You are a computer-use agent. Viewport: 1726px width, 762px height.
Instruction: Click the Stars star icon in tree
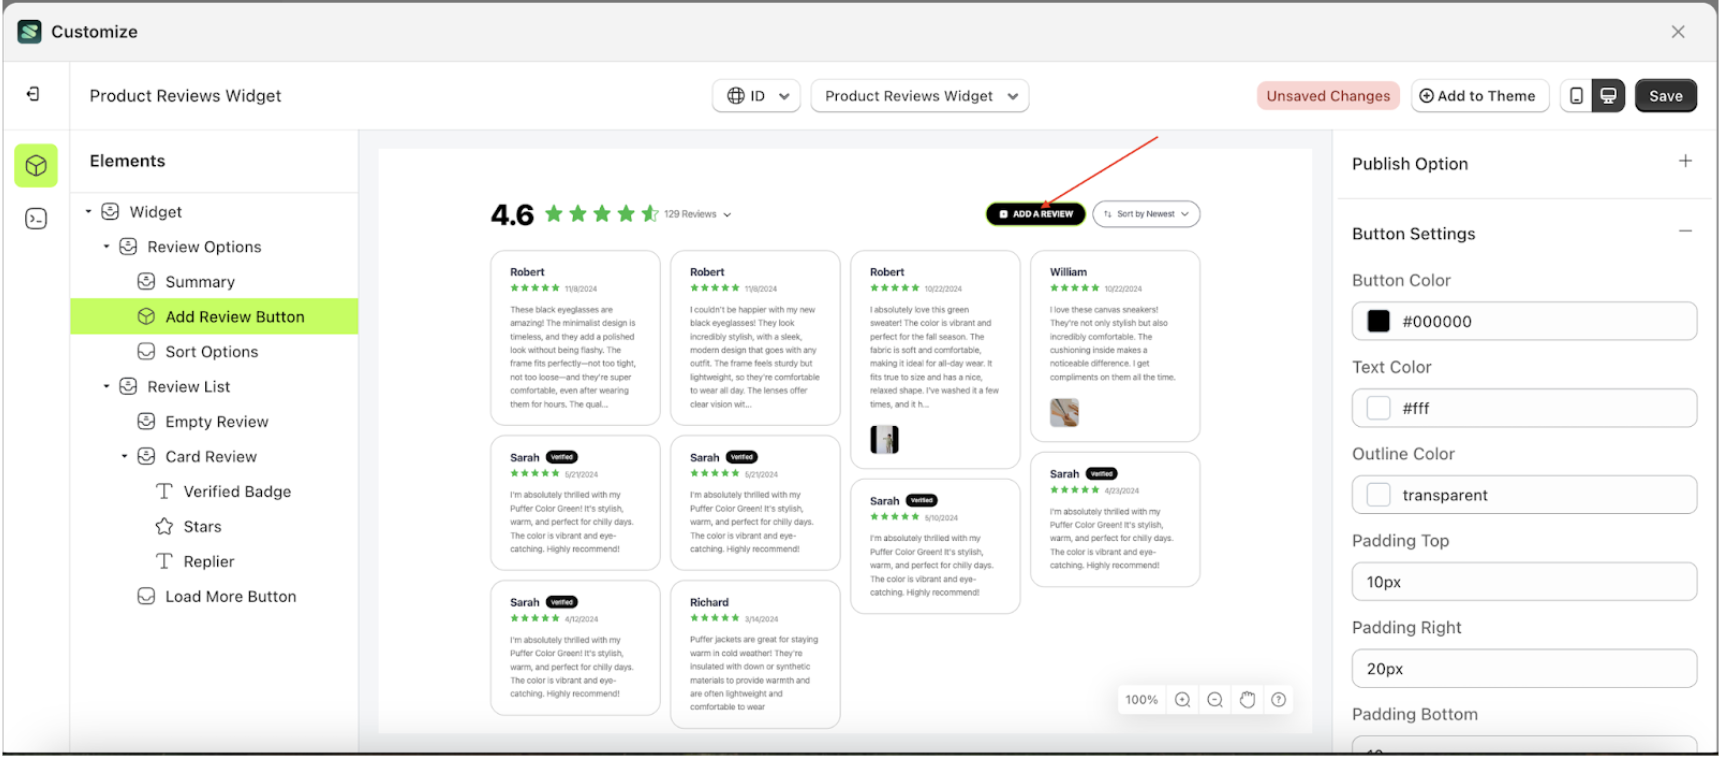(164, 527)
